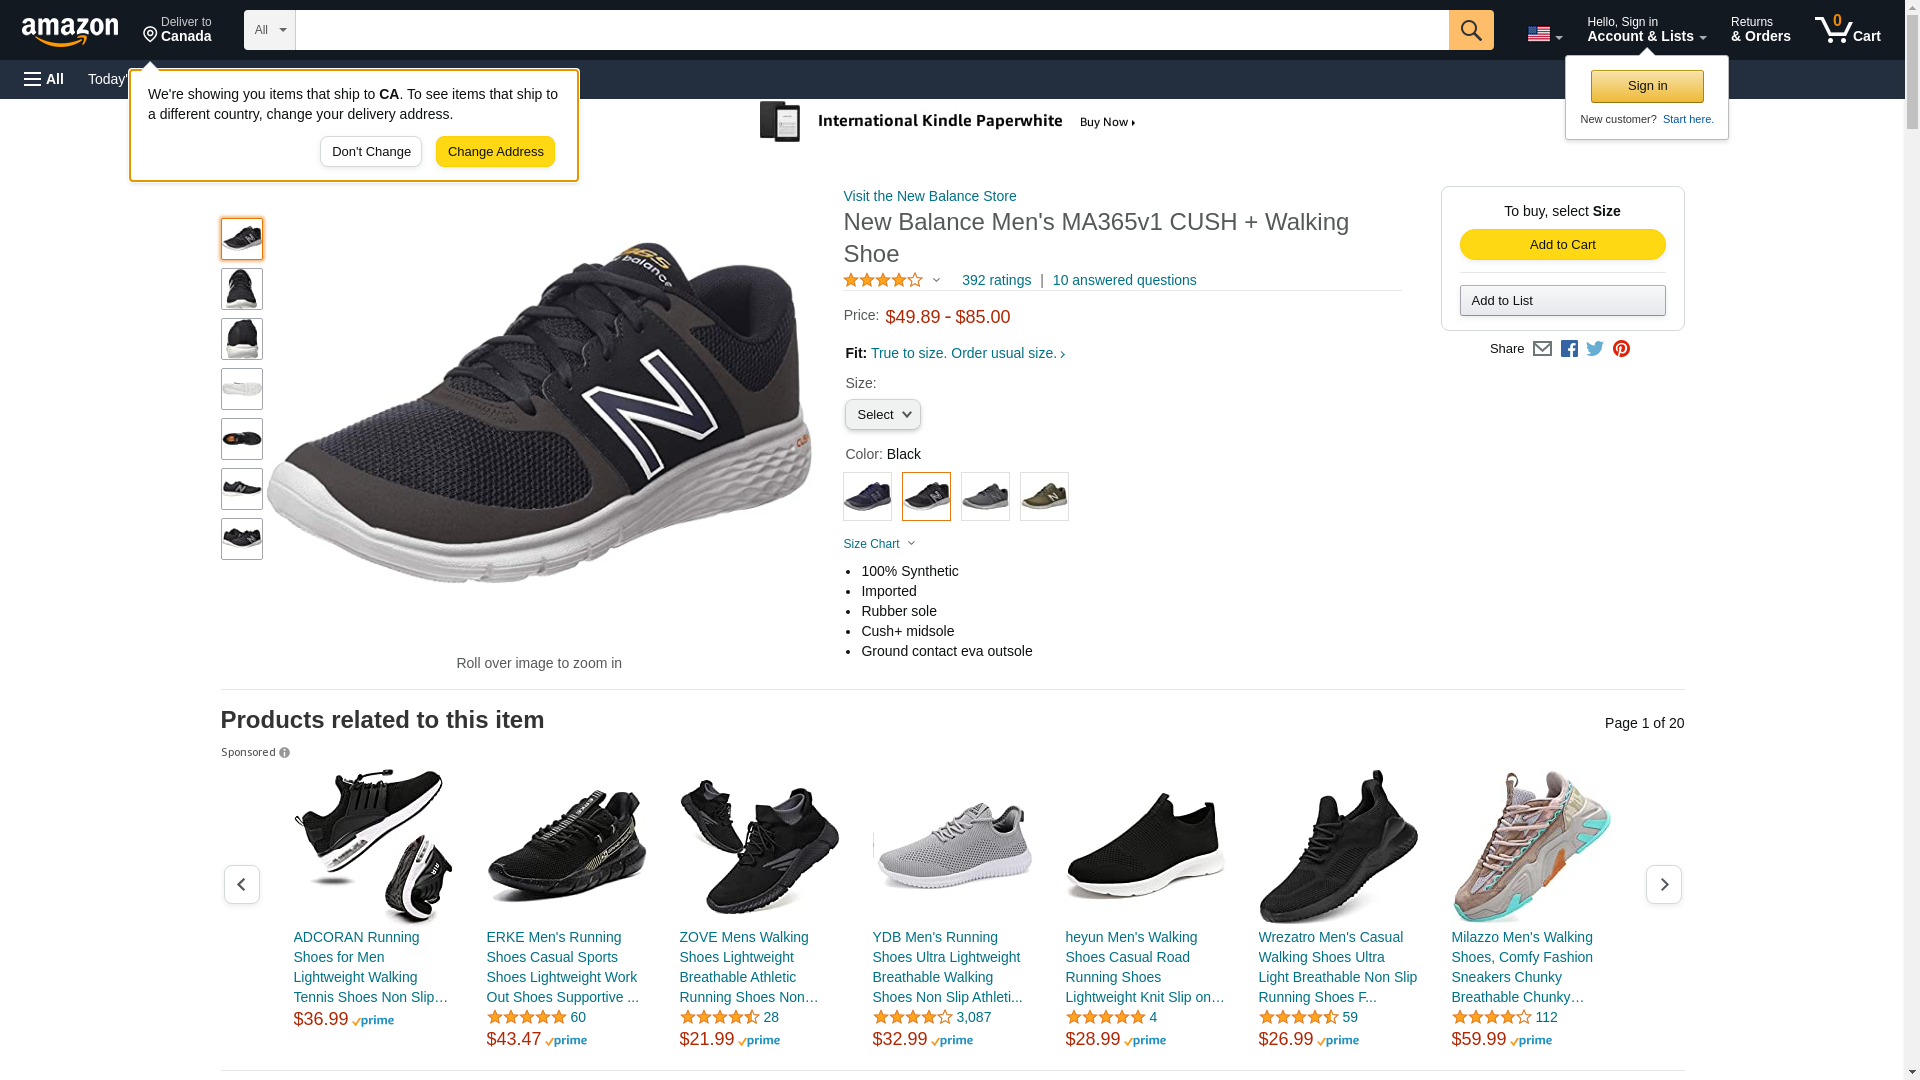
Task: Click the Don't Change button
Action: tap(371, 152)
